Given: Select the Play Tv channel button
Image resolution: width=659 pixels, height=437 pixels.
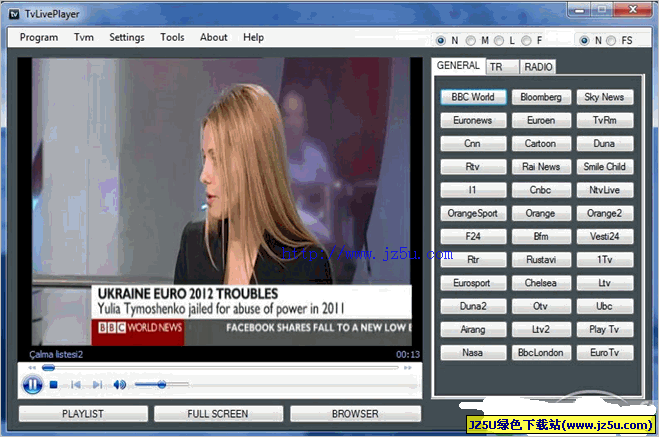Looking at the screenshot, I should pos(604,329).
